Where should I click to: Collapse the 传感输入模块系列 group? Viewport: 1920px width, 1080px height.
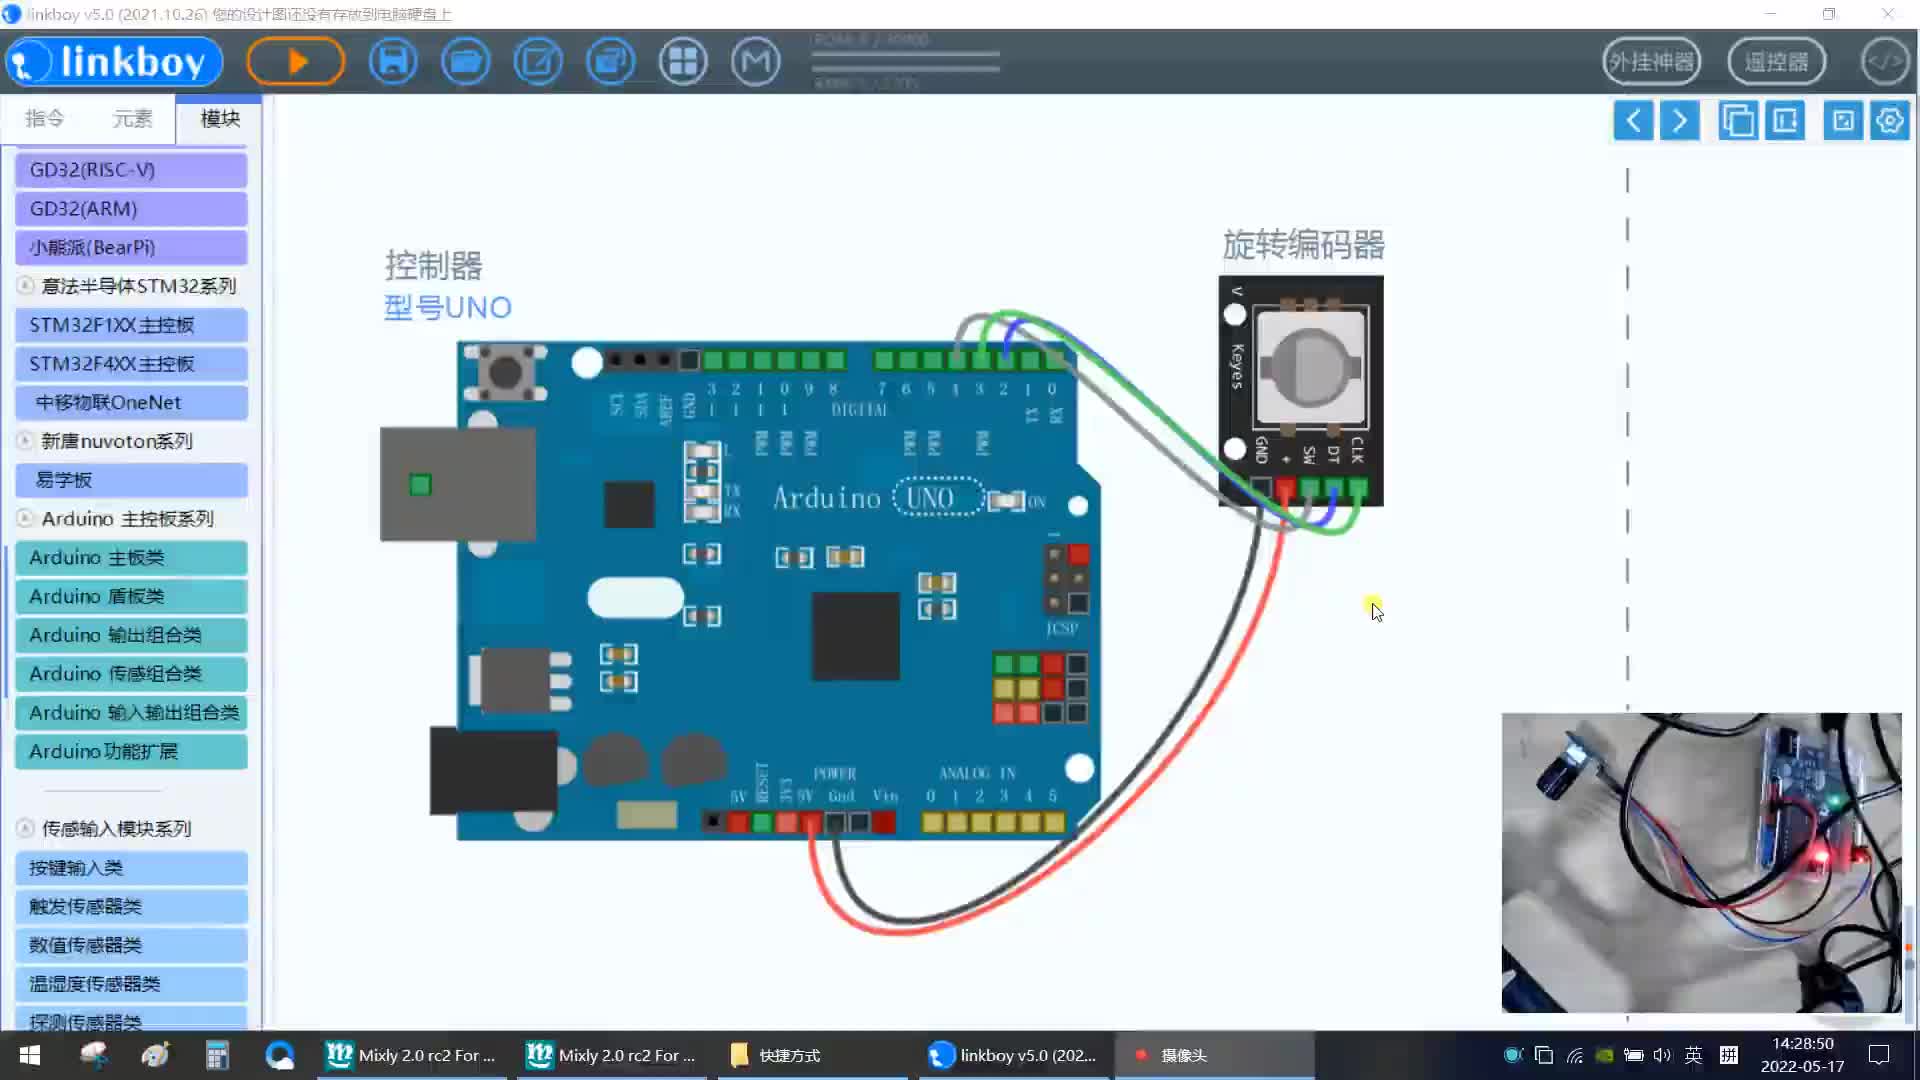tap(25, 829)
